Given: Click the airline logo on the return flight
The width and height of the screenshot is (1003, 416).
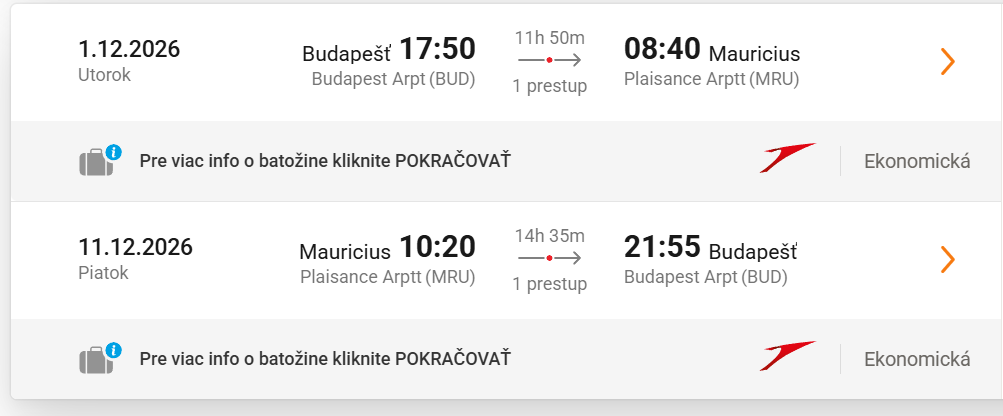Looking at the screenshot, I should 787,357.
